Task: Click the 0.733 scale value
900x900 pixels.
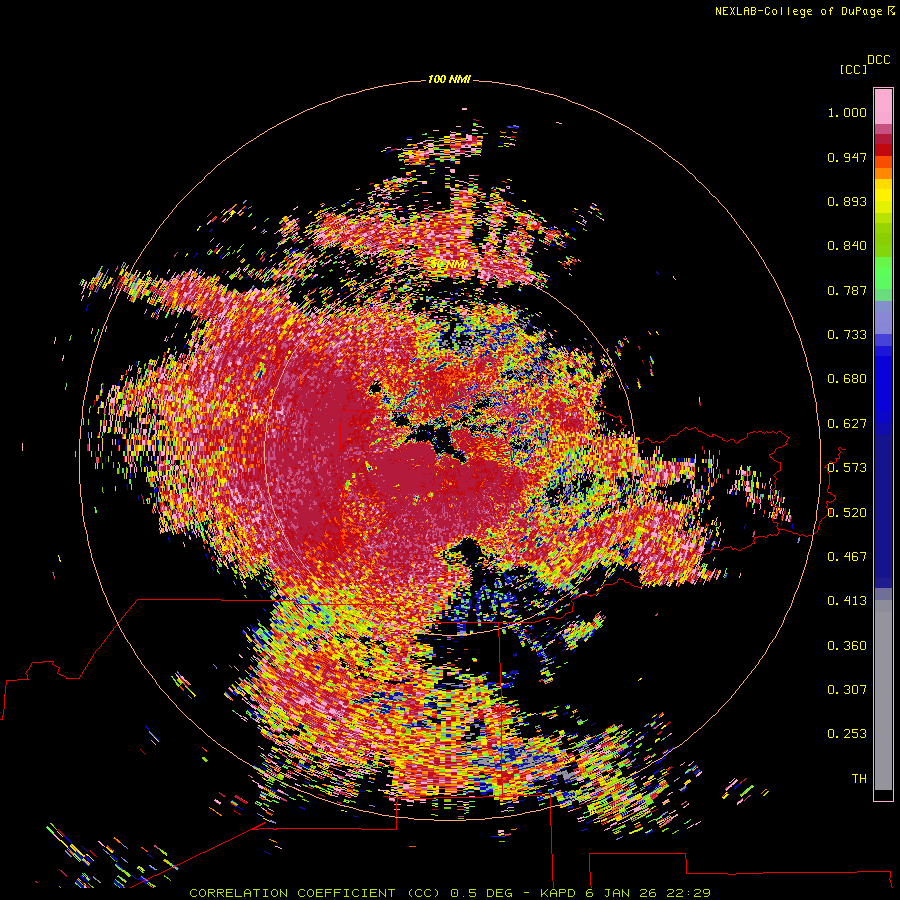Action: pos(847,335)
